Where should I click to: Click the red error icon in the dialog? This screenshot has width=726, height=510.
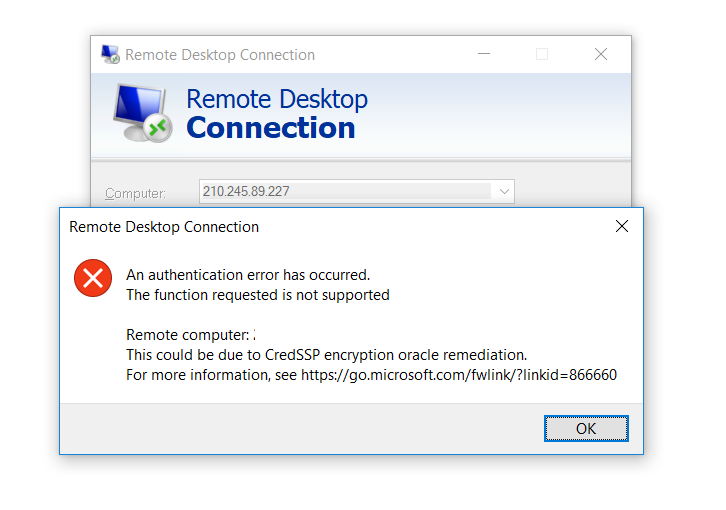coord(93,277)
